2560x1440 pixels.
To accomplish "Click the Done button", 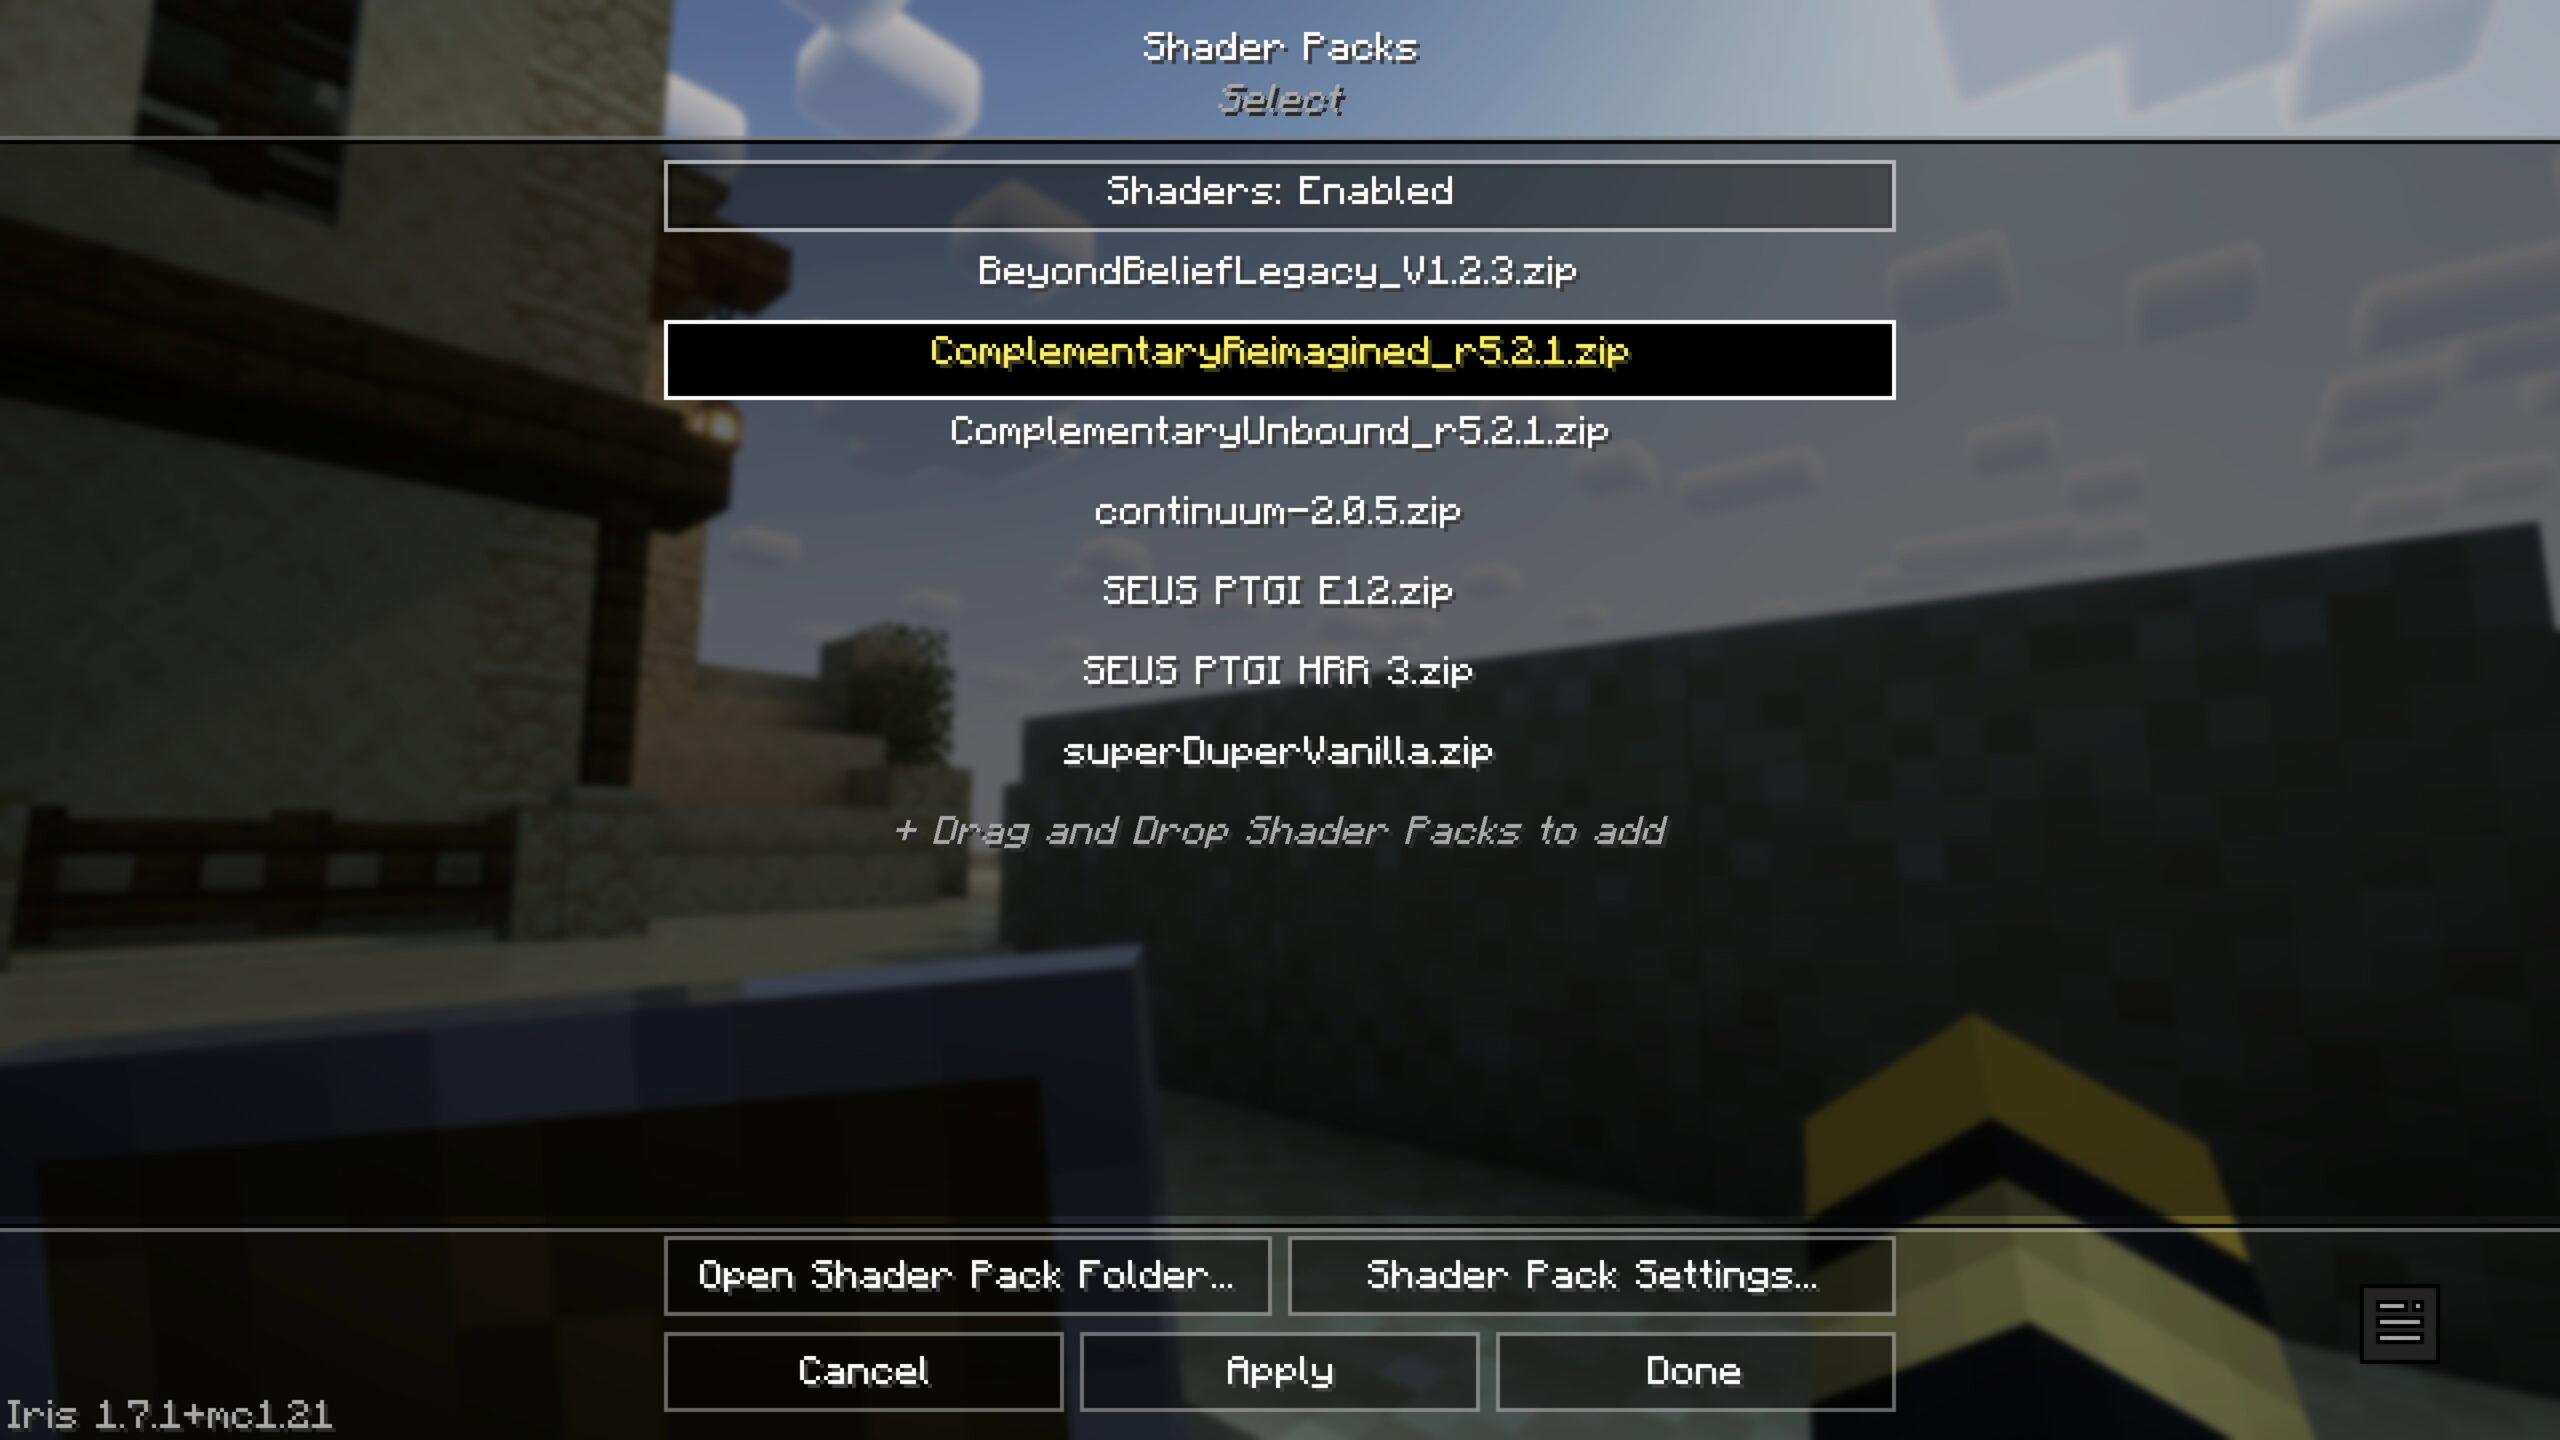I will click(x=1693, y=1370).
